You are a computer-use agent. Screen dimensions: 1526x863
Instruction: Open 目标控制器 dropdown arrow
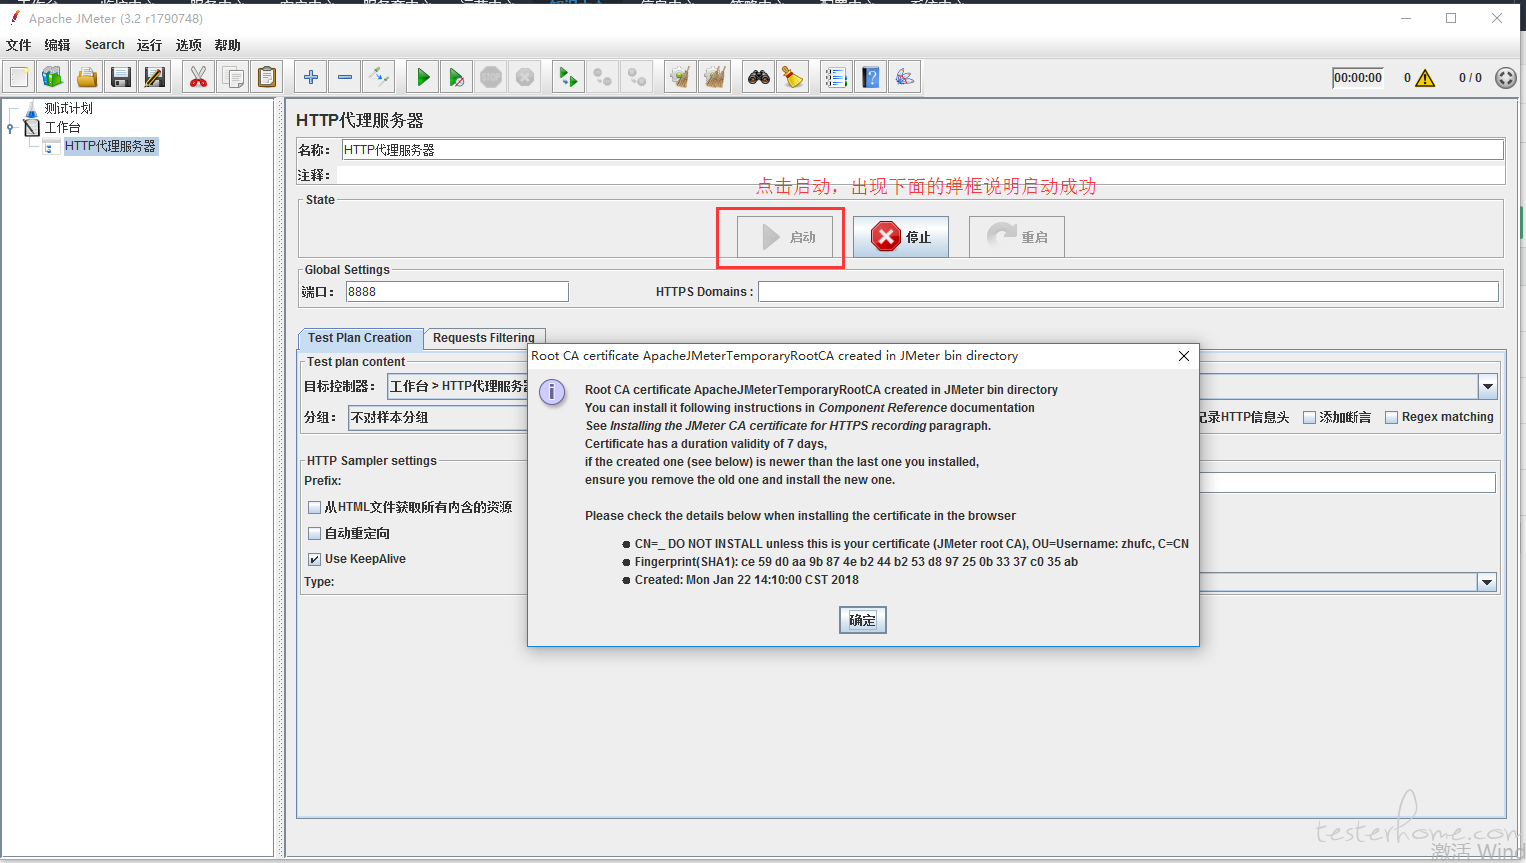[1488, 386]
